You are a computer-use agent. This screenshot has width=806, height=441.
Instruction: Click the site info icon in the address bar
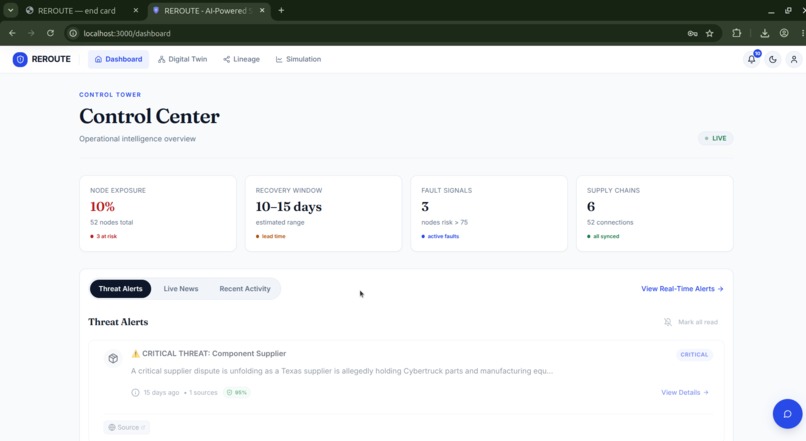(73, 33)
